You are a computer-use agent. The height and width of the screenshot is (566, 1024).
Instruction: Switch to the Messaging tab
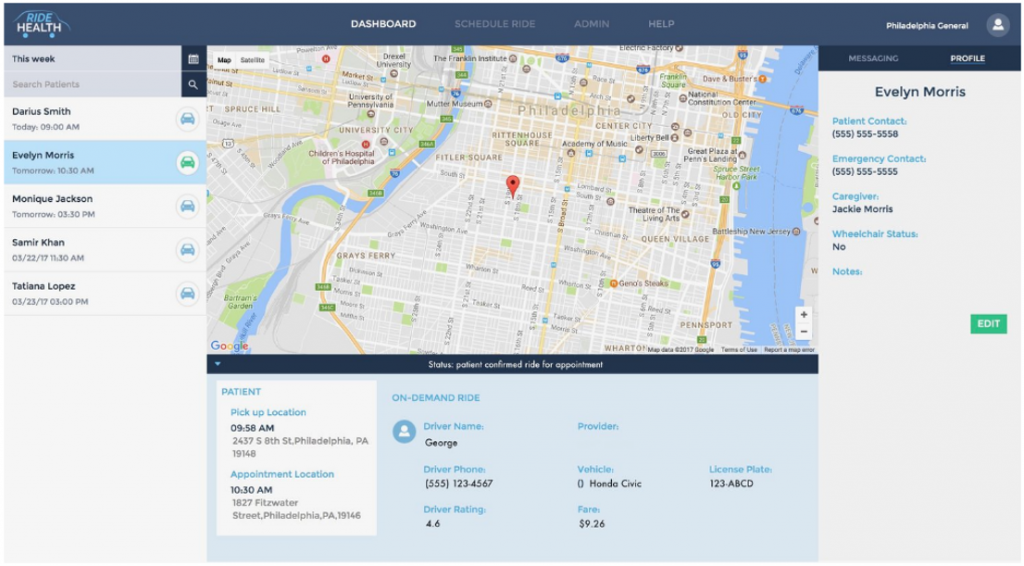coord(873,59)
